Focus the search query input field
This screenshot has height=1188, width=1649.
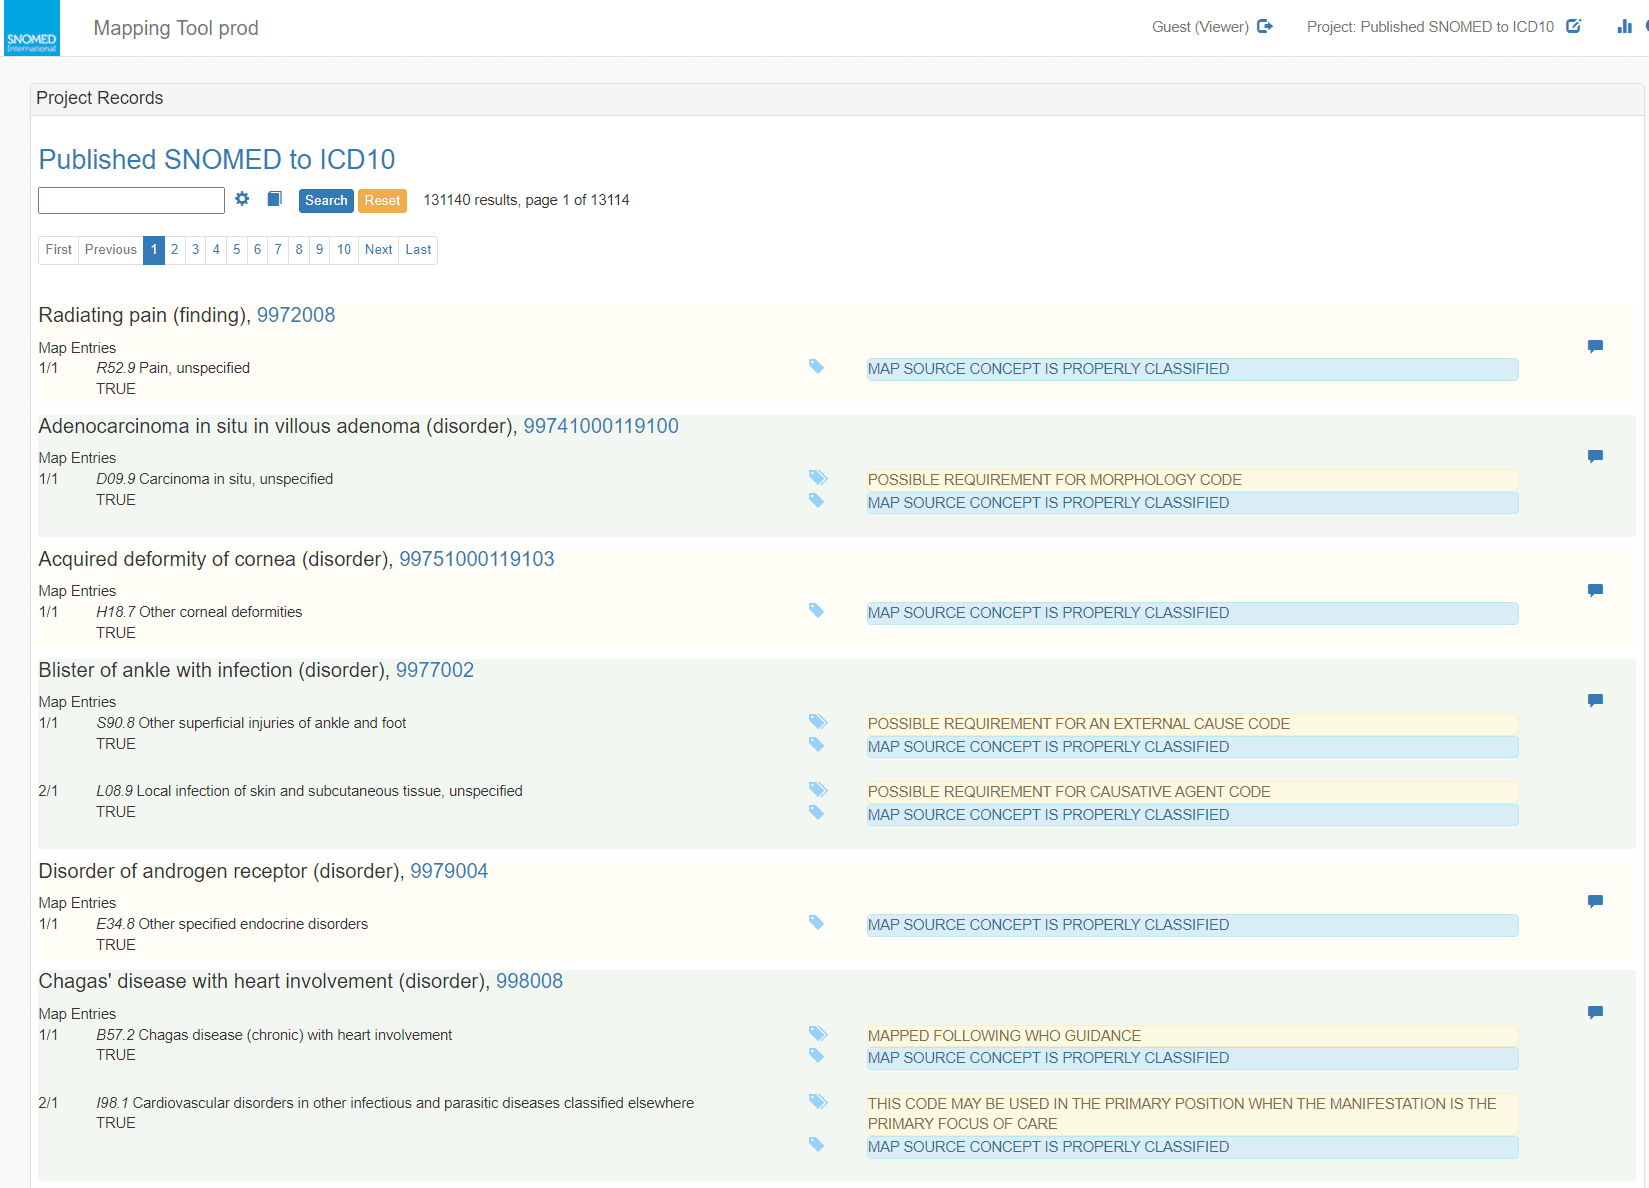tap(131, 201)
